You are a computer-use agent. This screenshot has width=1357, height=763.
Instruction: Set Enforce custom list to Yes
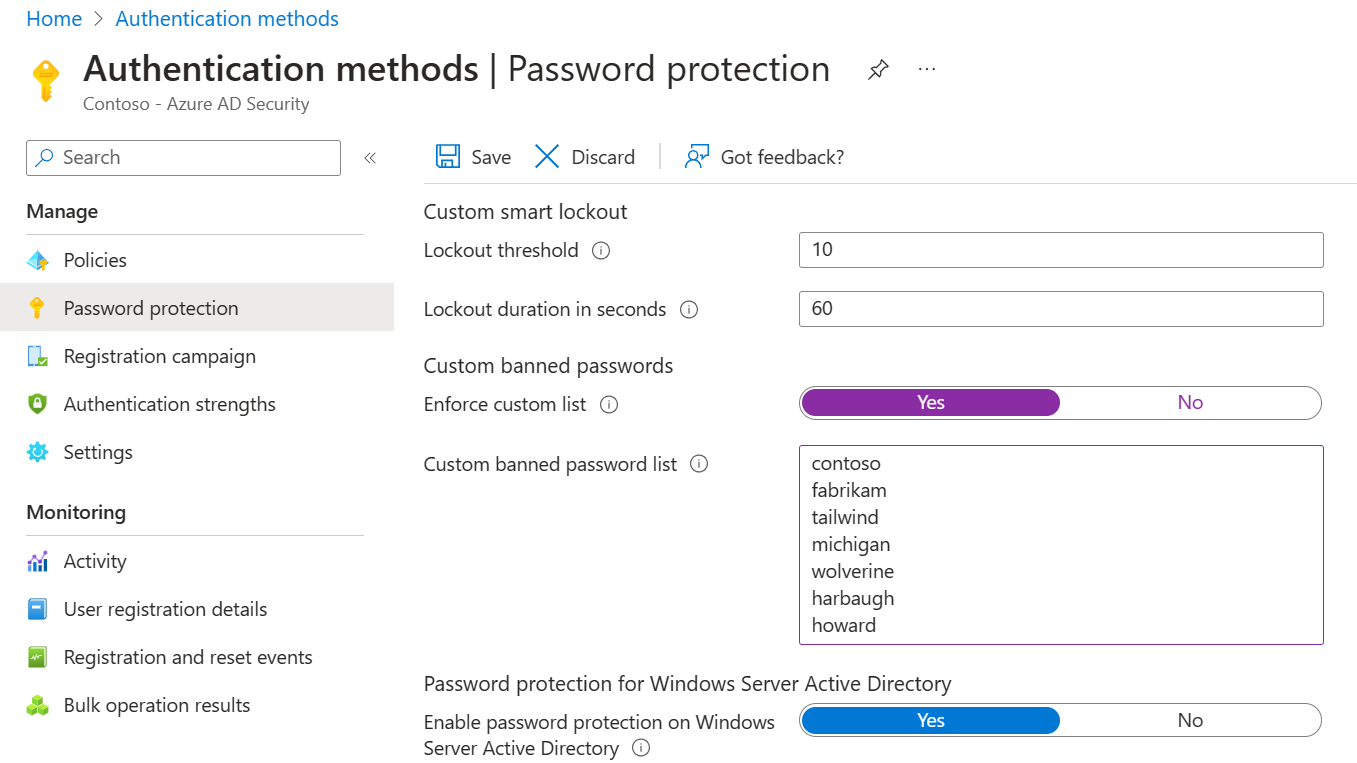[x=931, y=403]
